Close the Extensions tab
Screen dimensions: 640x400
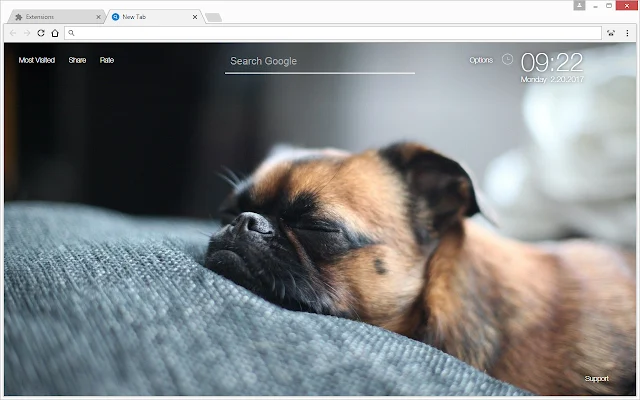tap(98, 17)
